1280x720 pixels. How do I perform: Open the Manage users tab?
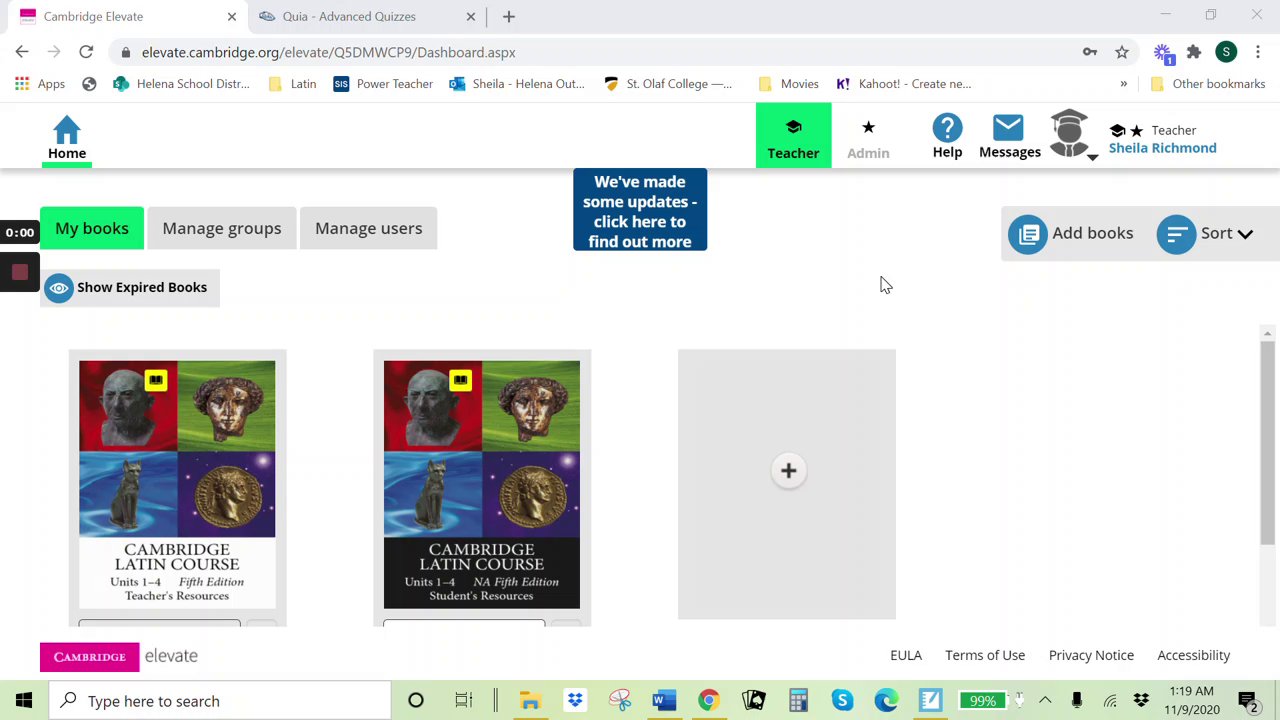tap(368, 228)
